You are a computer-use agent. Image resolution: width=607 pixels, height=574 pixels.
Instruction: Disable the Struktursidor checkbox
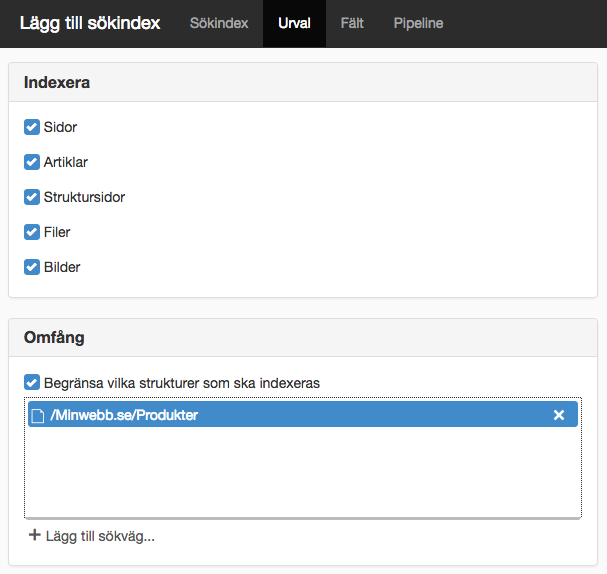(32, 197)
